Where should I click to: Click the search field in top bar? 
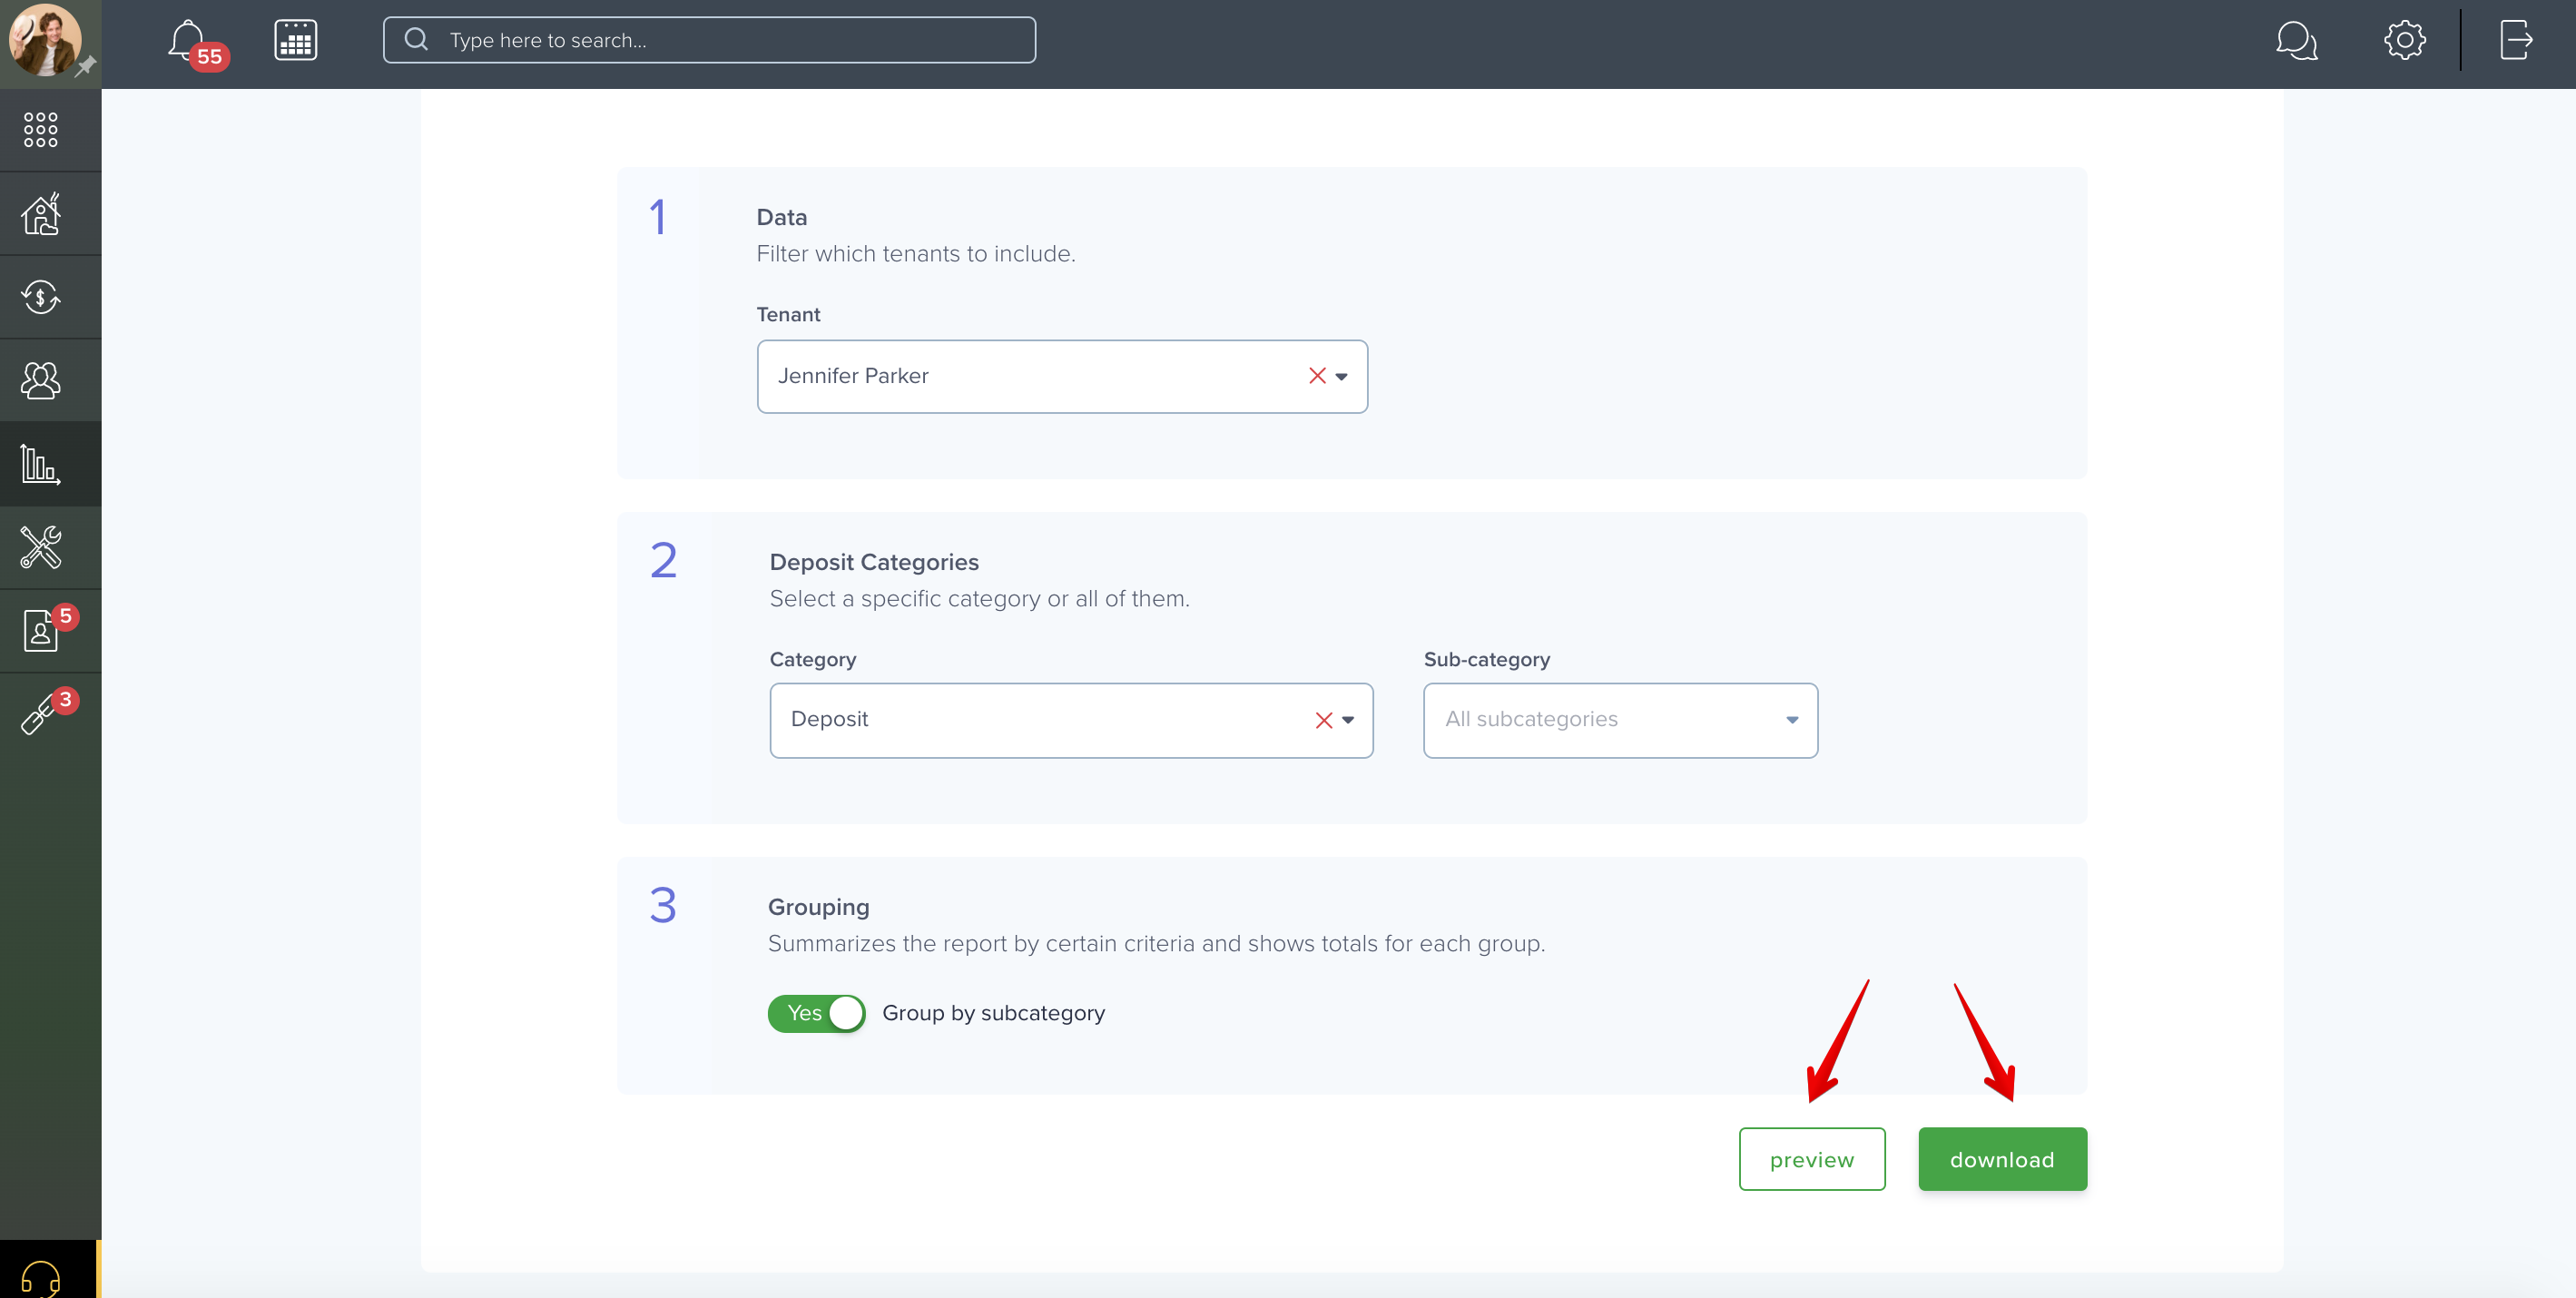(x=709, y=40)
